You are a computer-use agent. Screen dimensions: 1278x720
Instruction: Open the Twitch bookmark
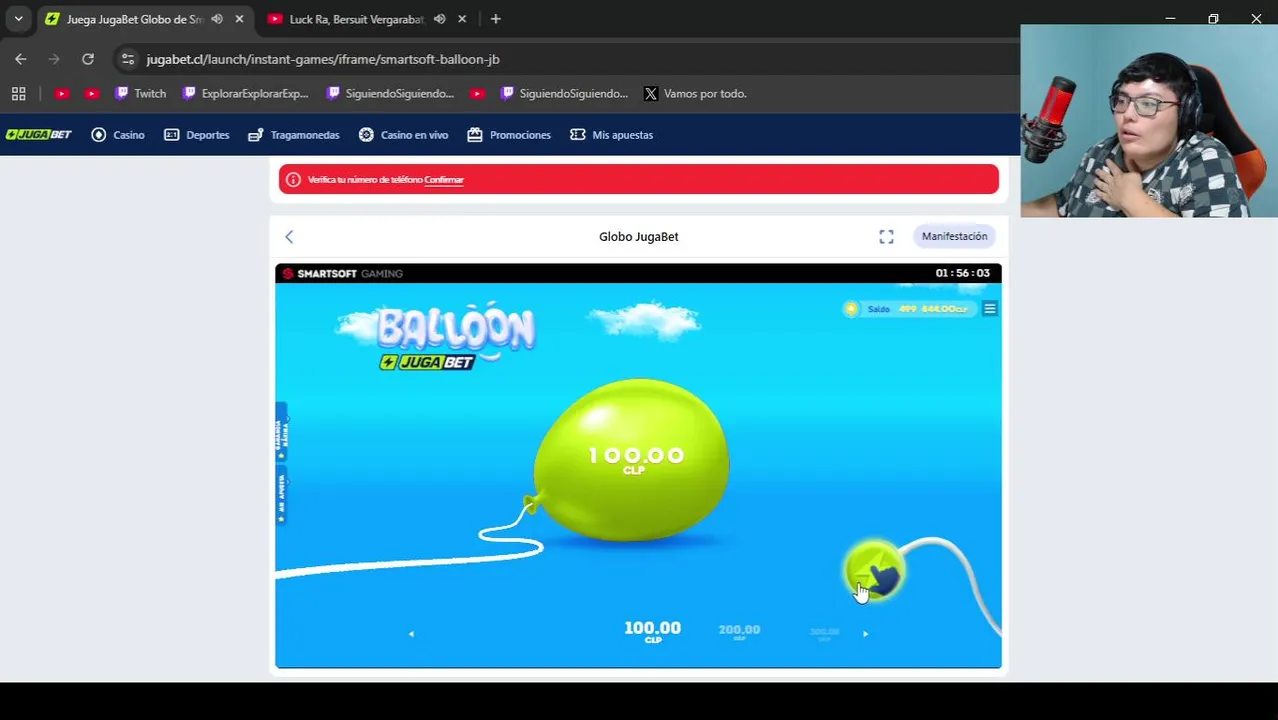pyautogui.click(x=141, y=94)
